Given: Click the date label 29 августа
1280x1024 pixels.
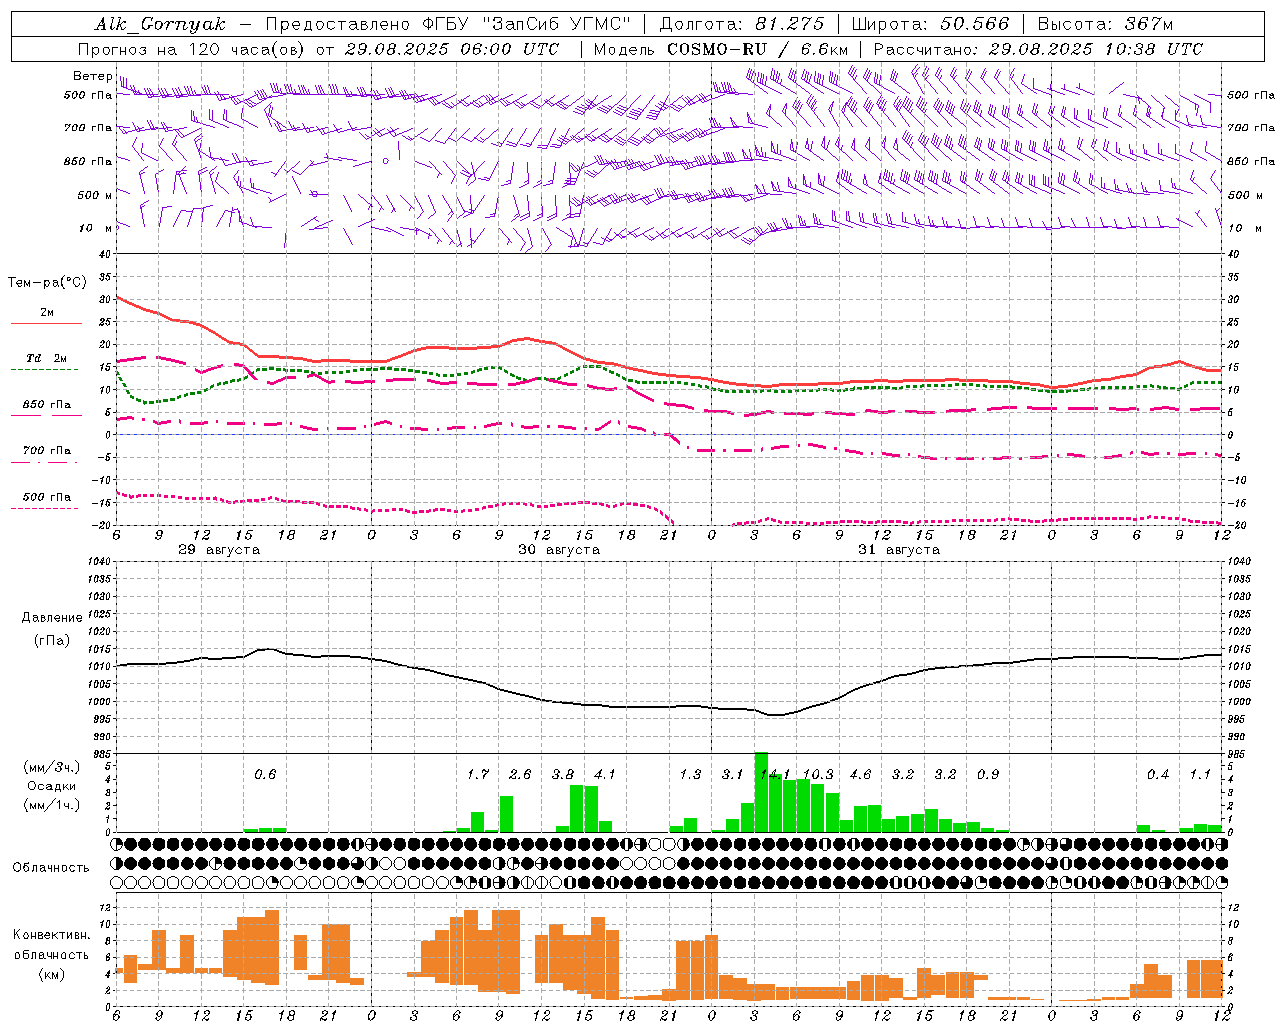Looking at the screenshot, I should (219, 550).
